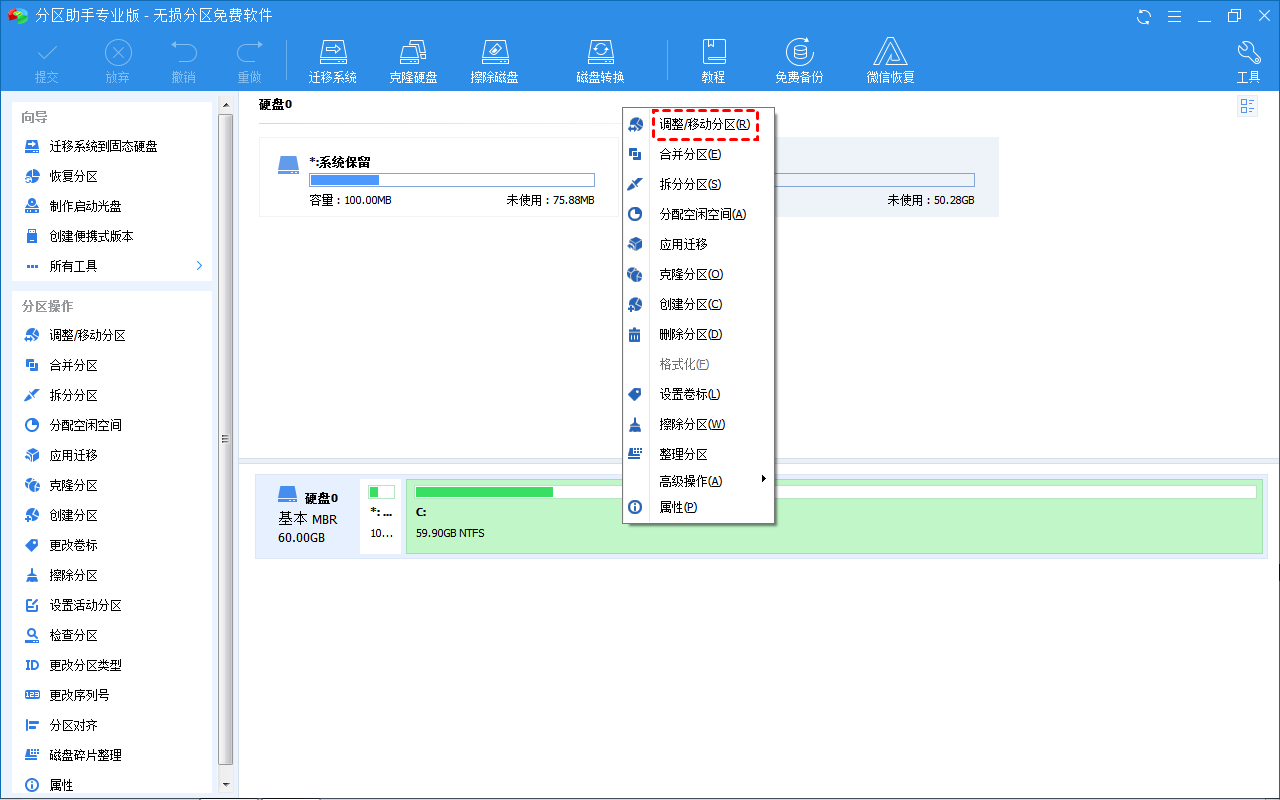Click 检查分区 in partition operations
This screenshot has height=800, width=1280.
(73, 635)
